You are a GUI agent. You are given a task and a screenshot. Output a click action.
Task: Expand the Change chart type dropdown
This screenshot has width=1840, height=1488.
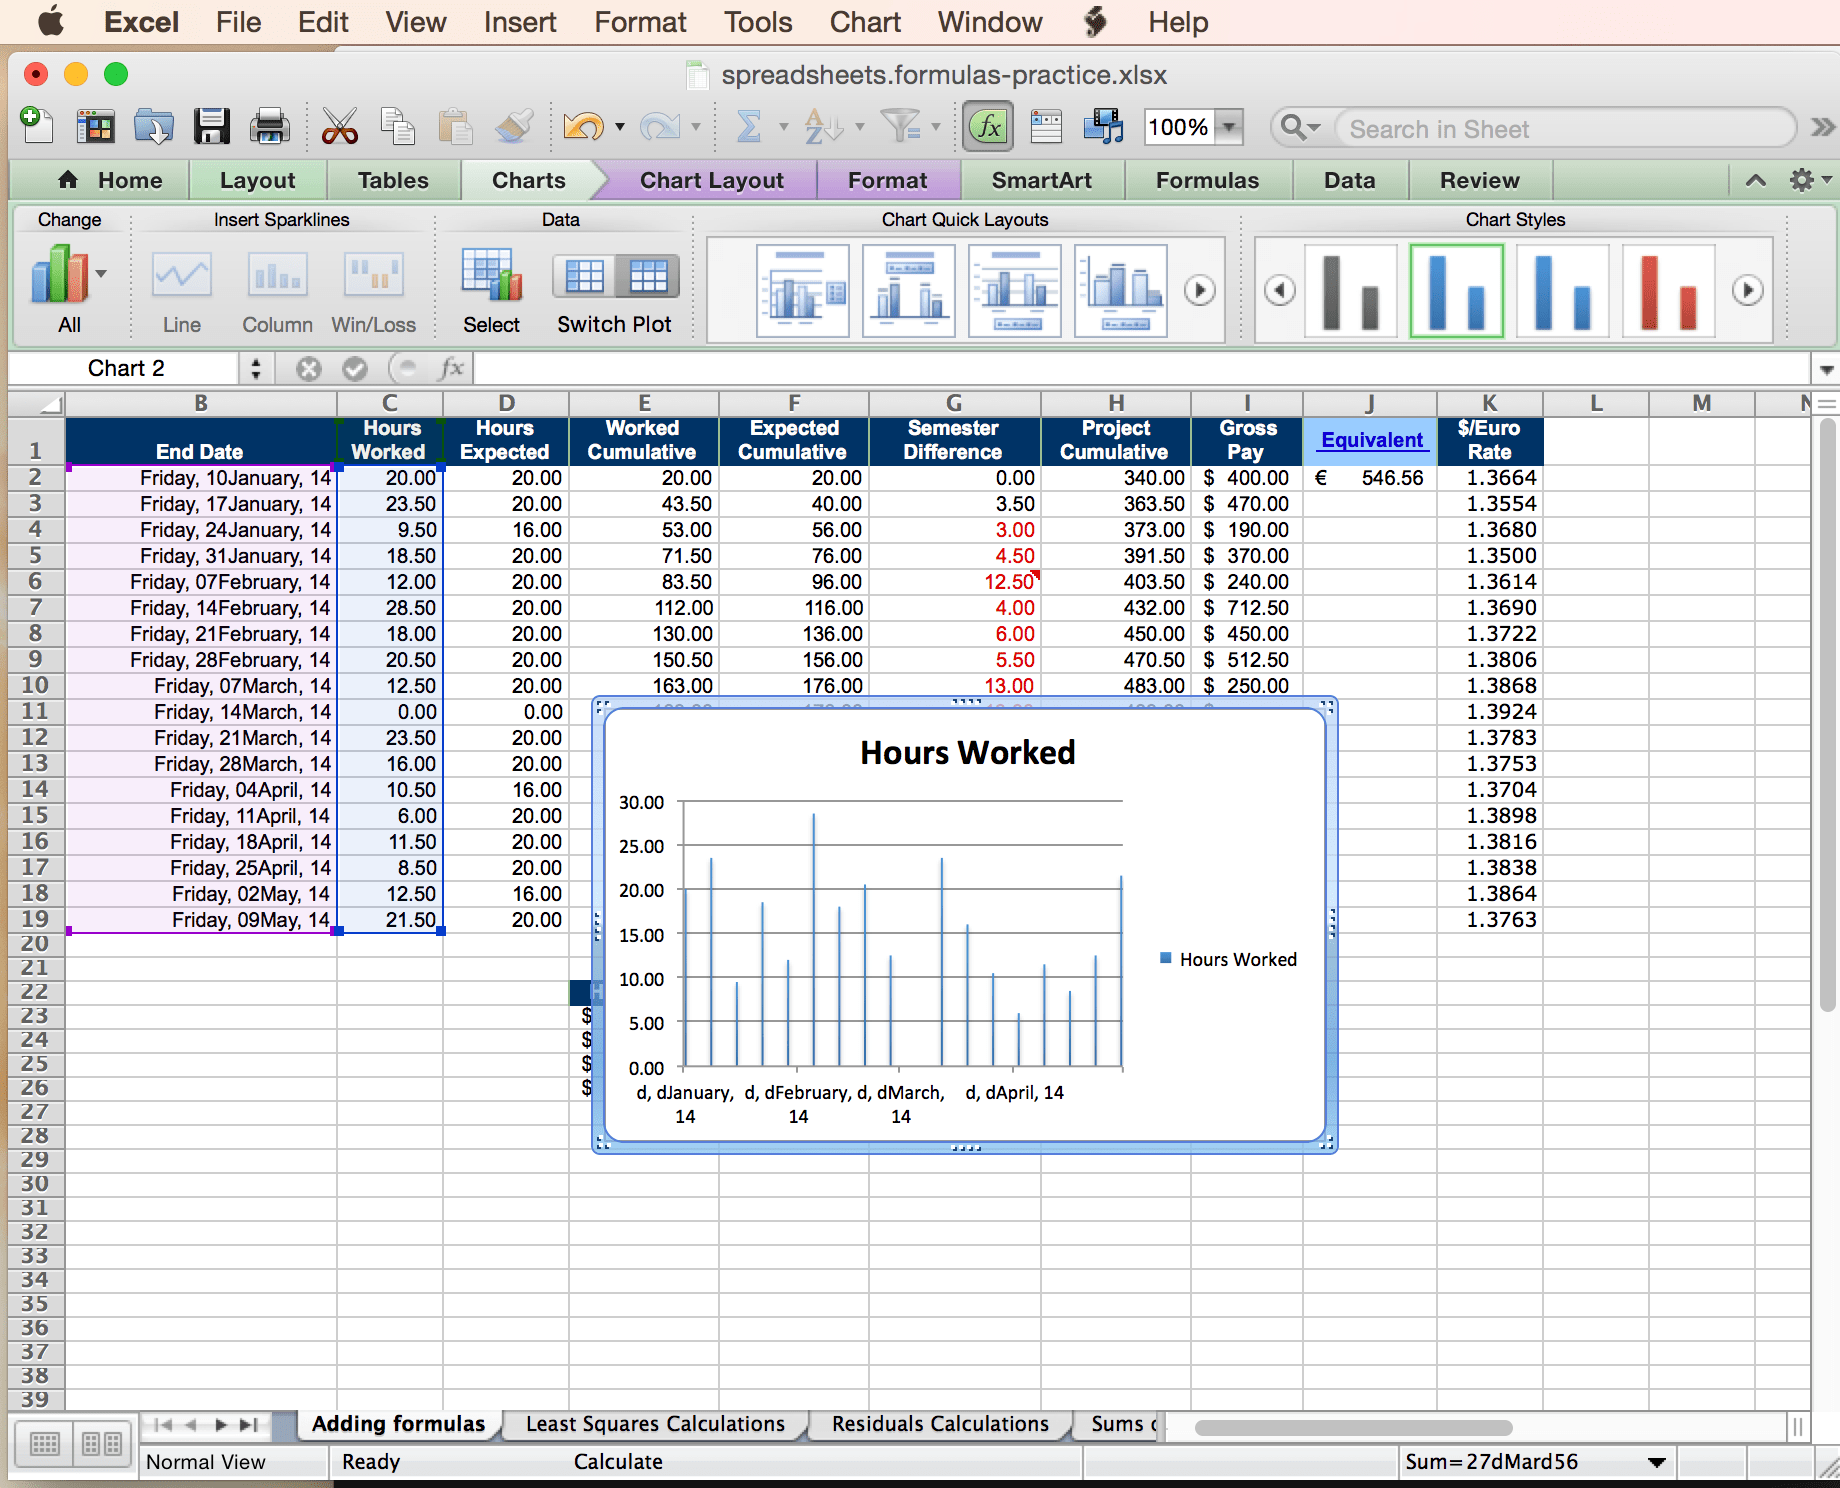click(x=101, y=274)
